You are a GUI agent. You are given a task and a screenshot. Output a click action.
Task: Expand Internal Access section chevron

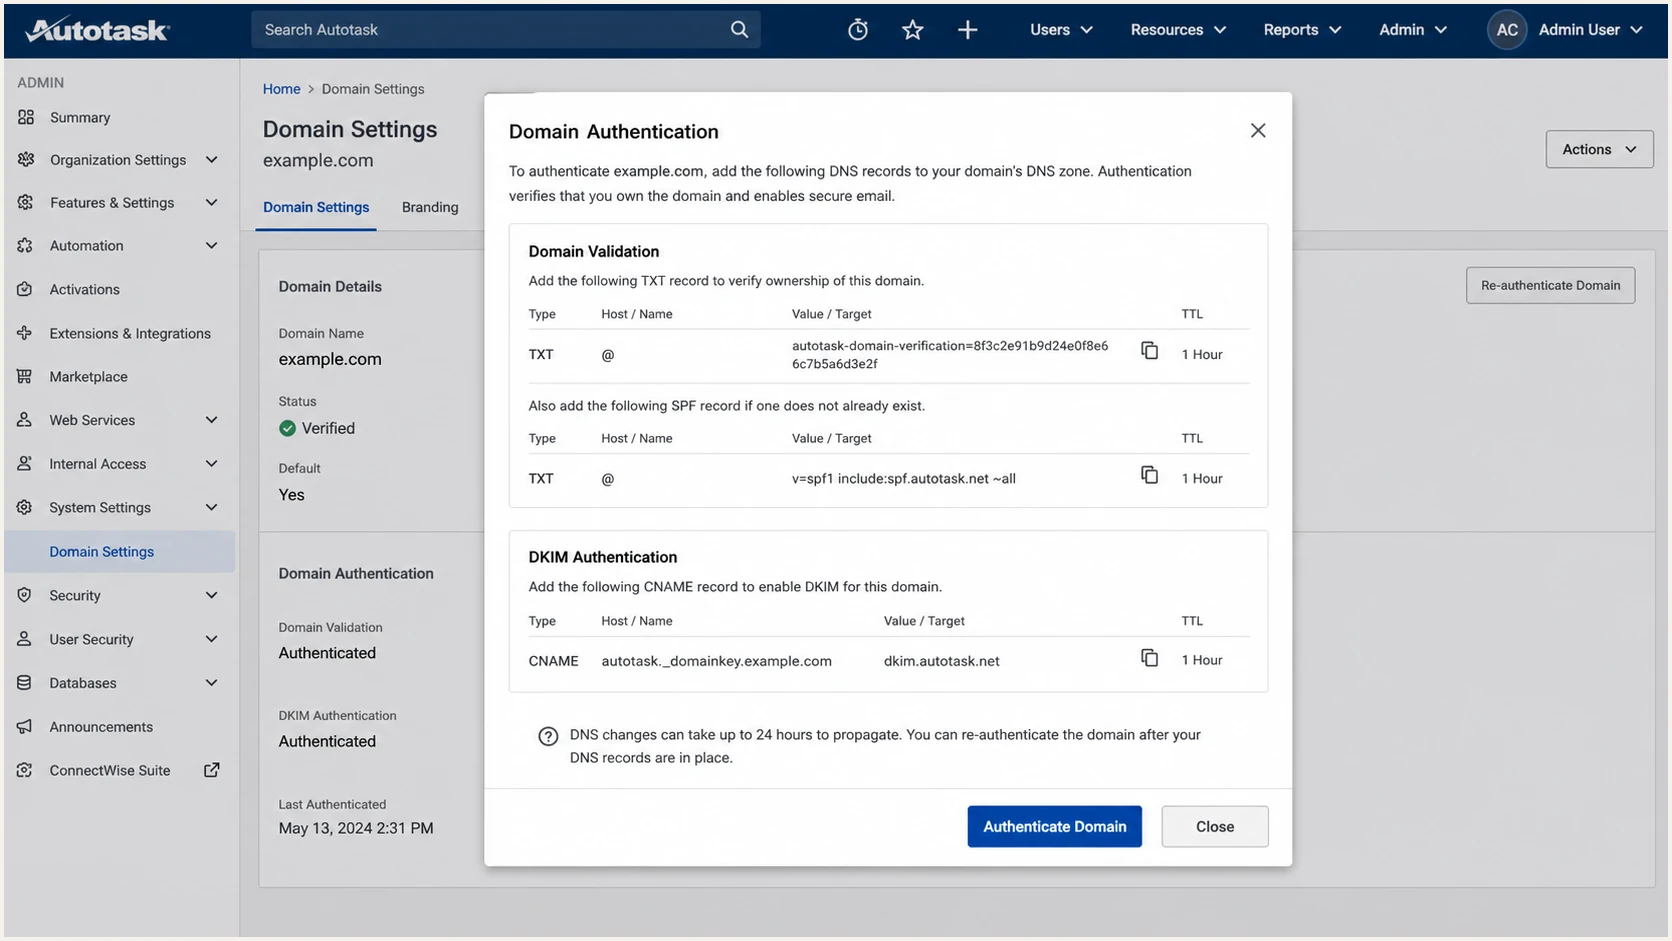tap(211, 463)
